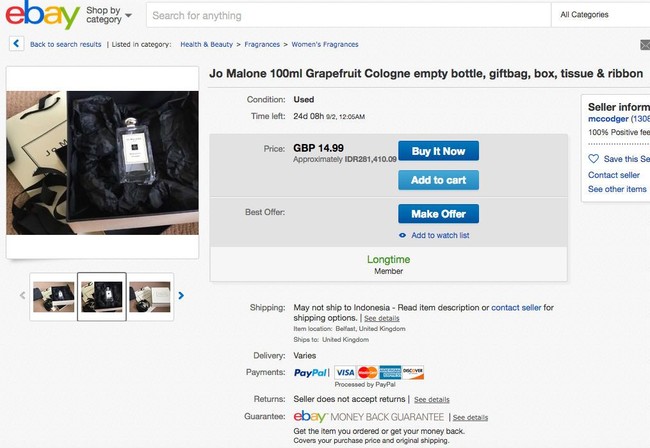
Task: Click the heart icon to save this seller
Action: [593, 158]
